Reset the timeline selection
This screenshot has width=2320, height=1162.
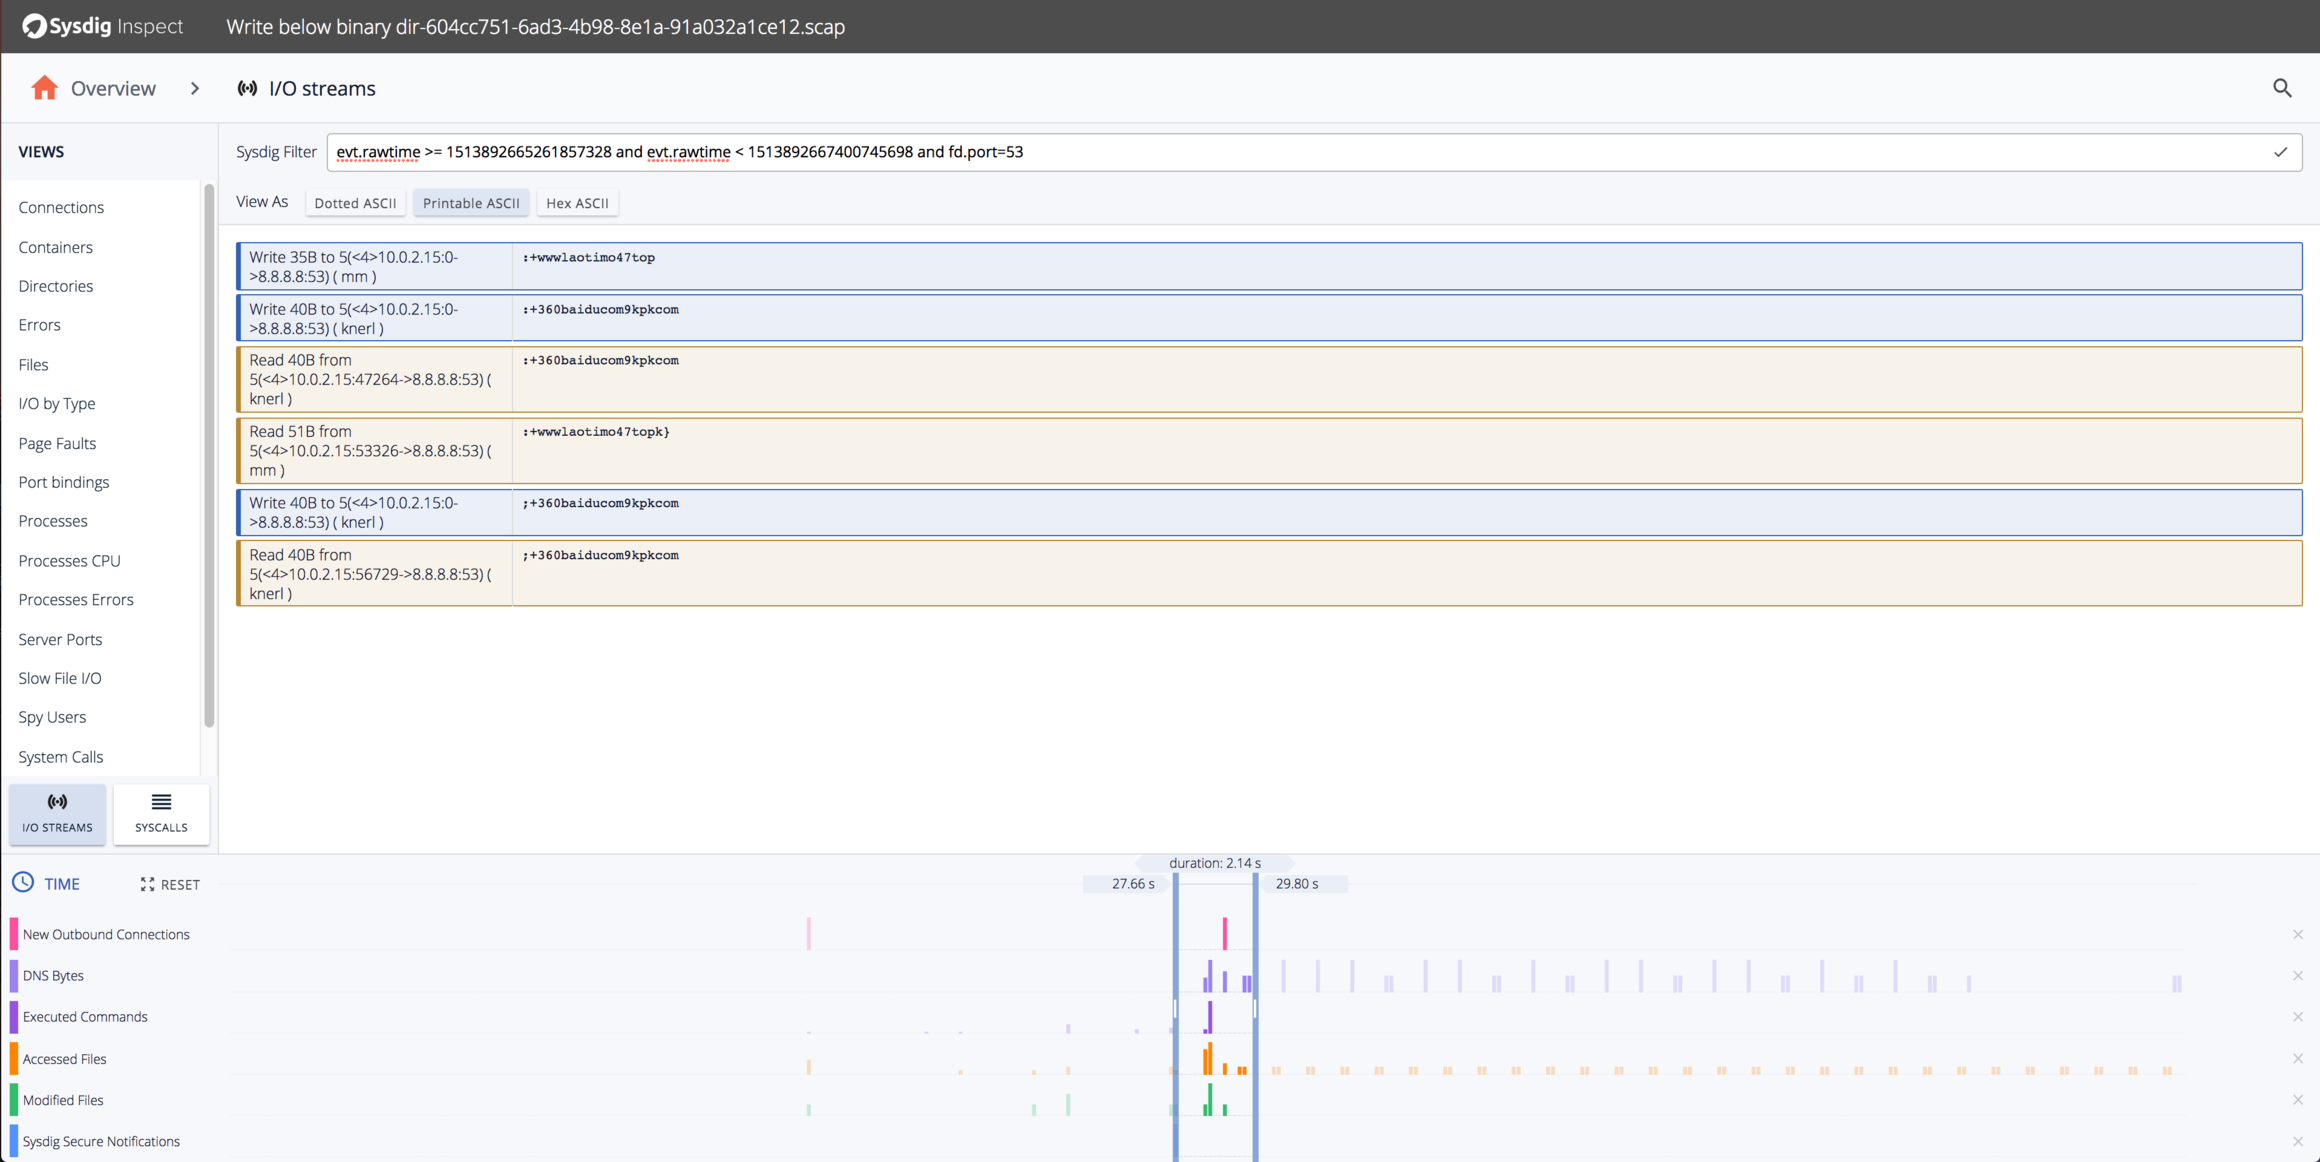(x=170, y=884)
